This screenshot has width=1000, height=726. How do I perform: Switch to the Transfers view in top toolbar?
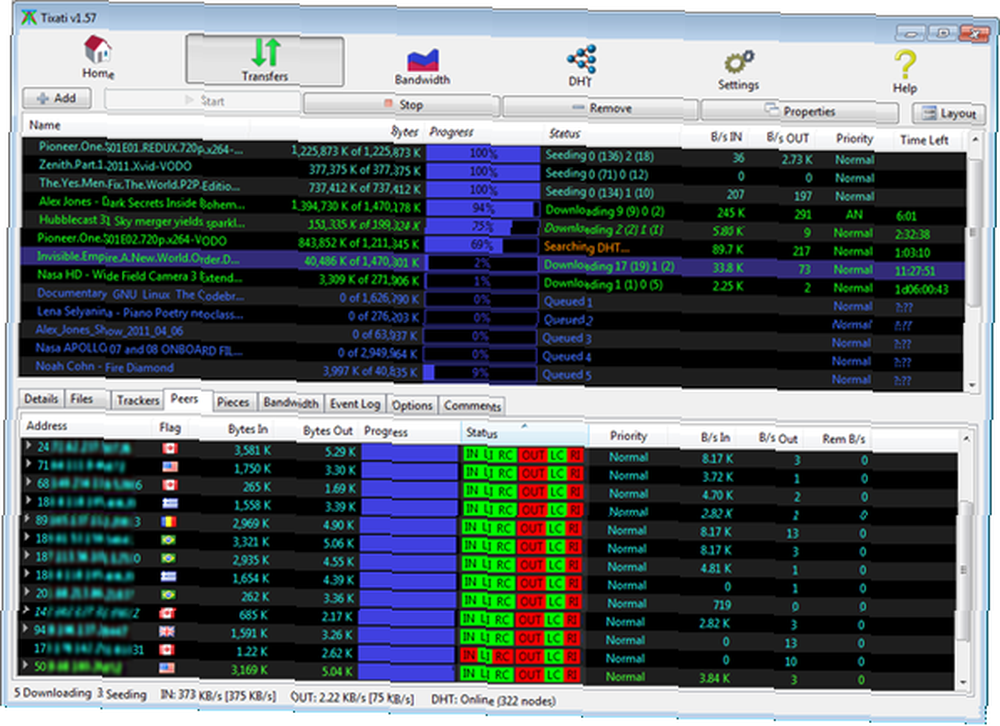pyautogui.click(x=265, y=60)
